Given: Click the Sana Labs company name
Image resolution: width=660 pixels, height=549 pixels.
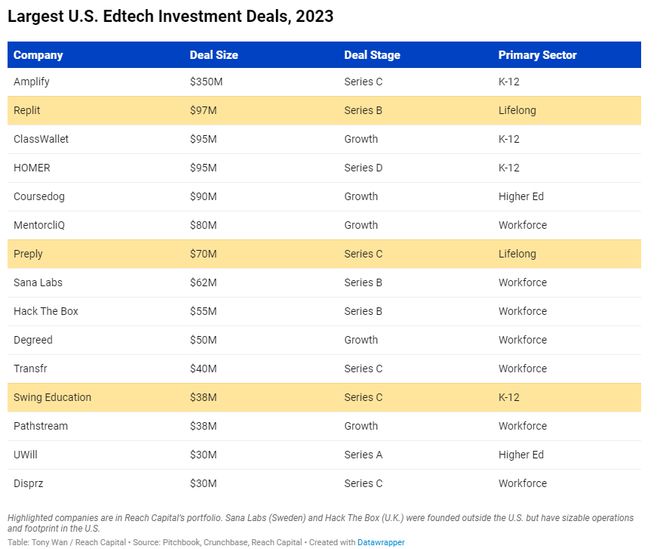Looking at the screenshot, I should [x=38, y=283].
